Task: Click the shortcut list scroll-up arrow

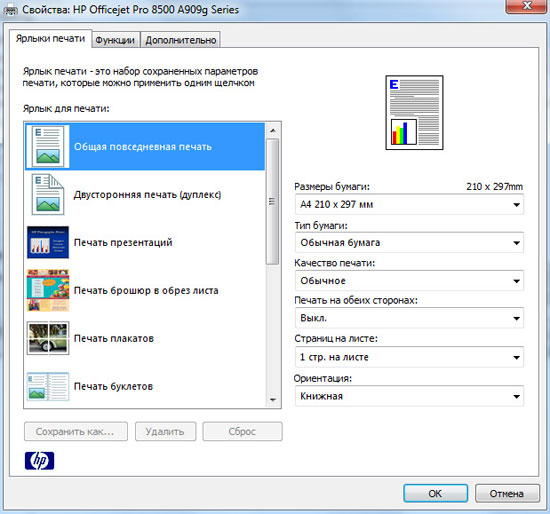Action: click(x=273, y=131)
